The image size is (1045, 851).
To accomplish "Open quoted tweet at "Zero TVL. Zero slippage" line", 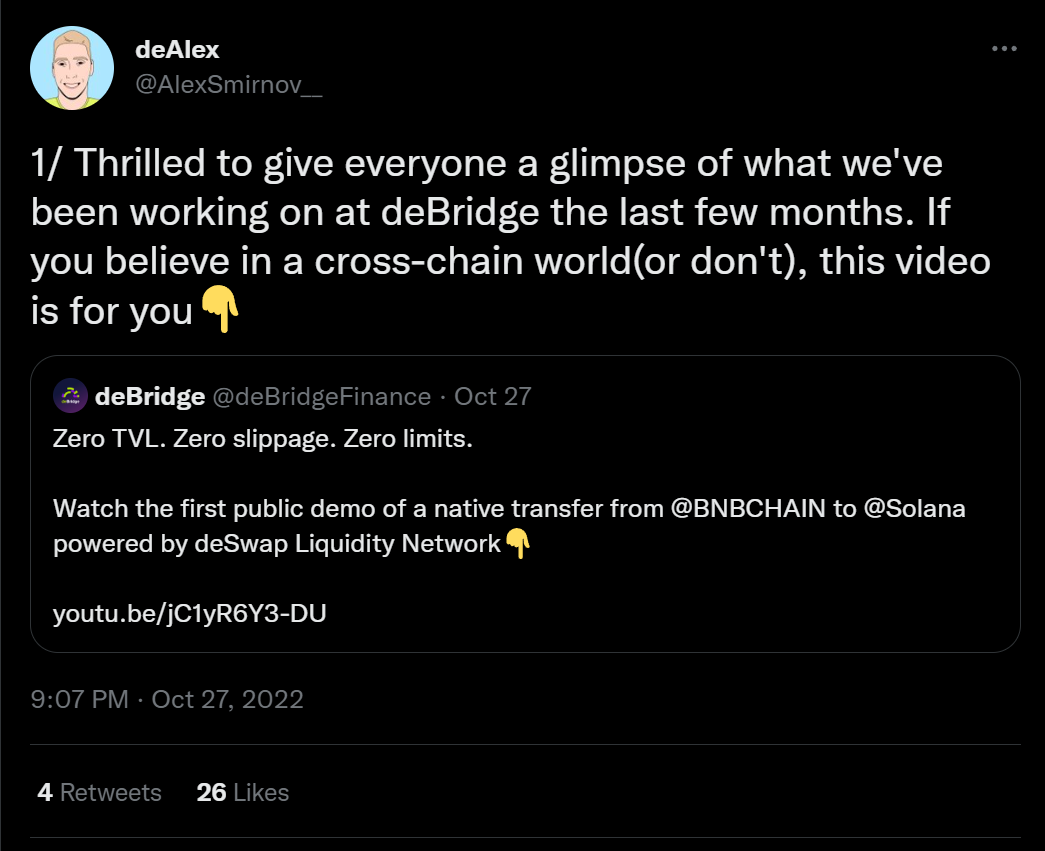I will point(262,440).
